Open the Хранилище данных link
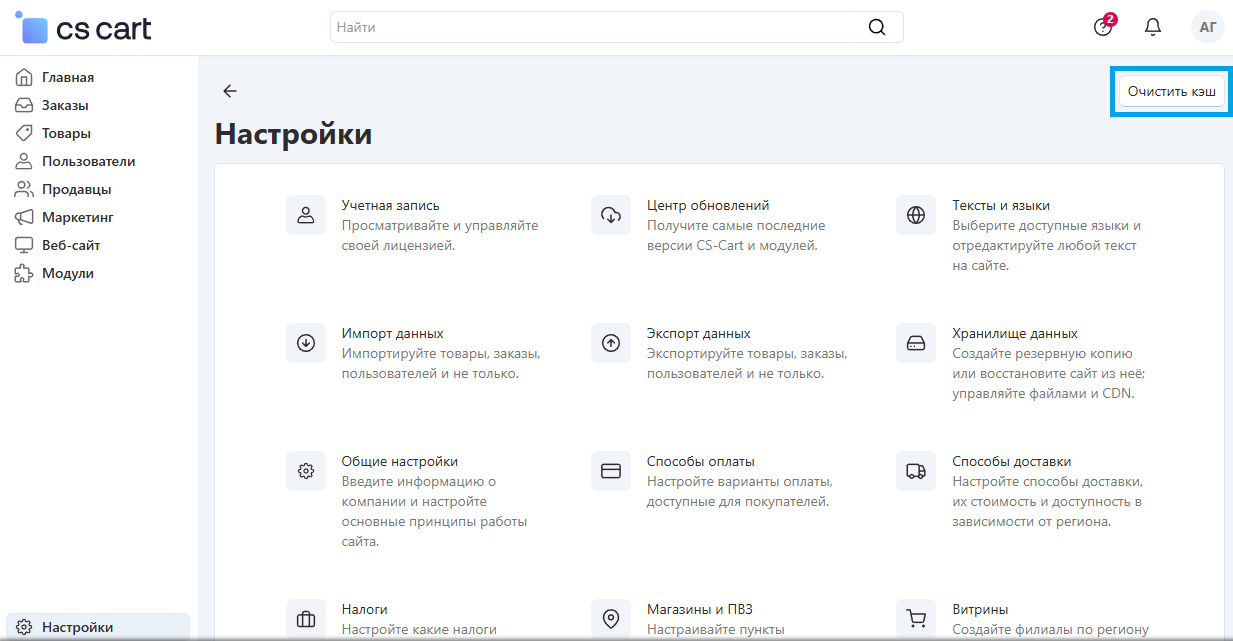Viewport: 1233px width, 641px height. coord(1014,333)
